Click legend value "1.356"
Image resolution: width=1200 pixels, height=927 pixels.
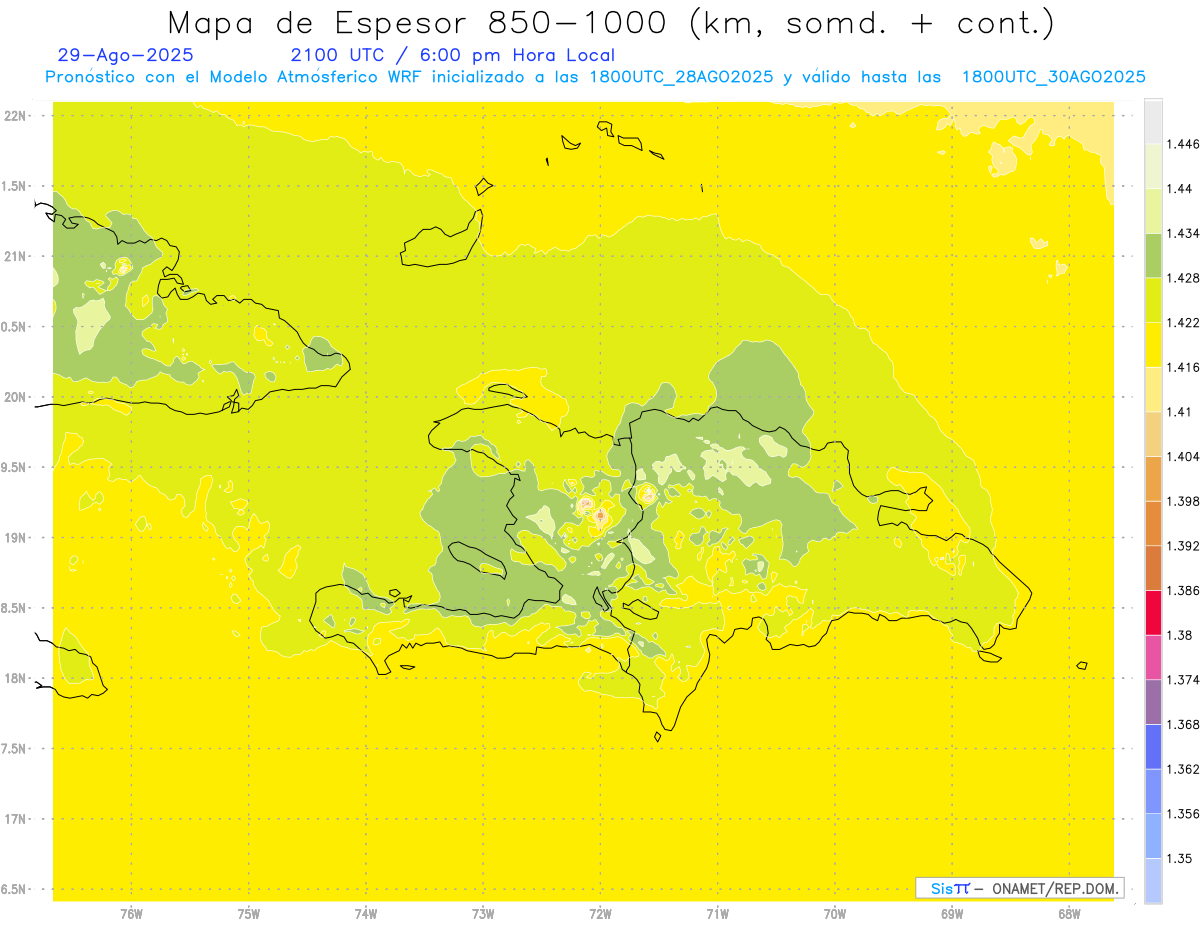(x=1183, y=814)
